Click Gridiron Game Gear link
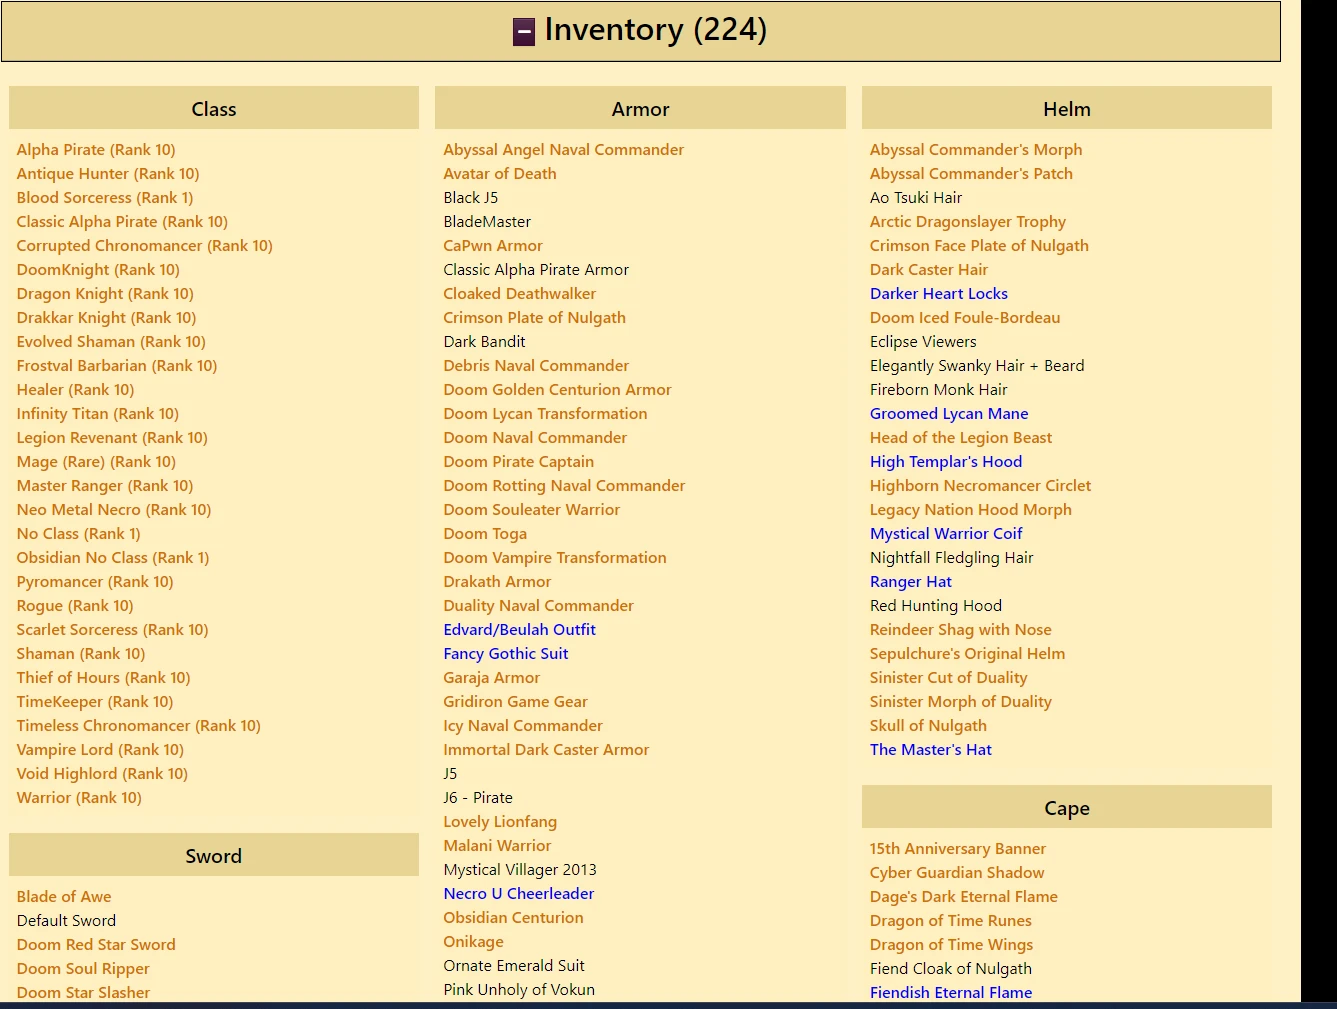 [516, 702]
